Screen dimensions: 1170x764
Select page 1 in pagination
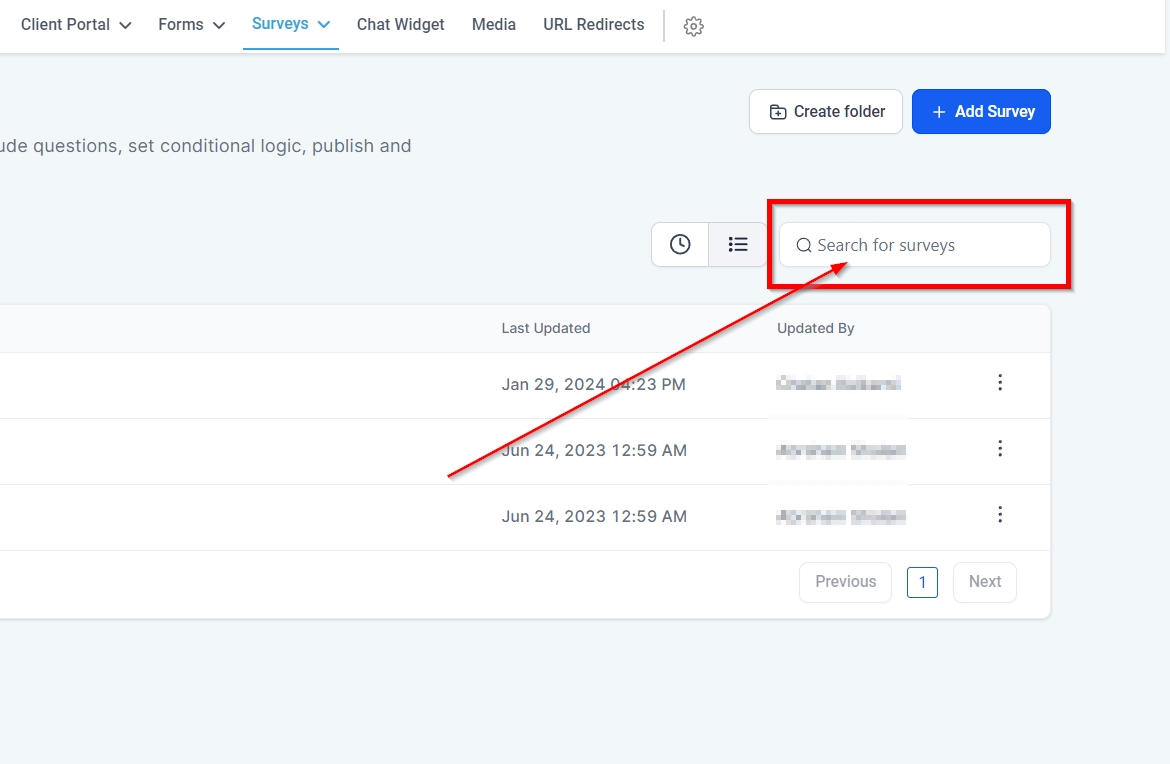pos(922,582)
